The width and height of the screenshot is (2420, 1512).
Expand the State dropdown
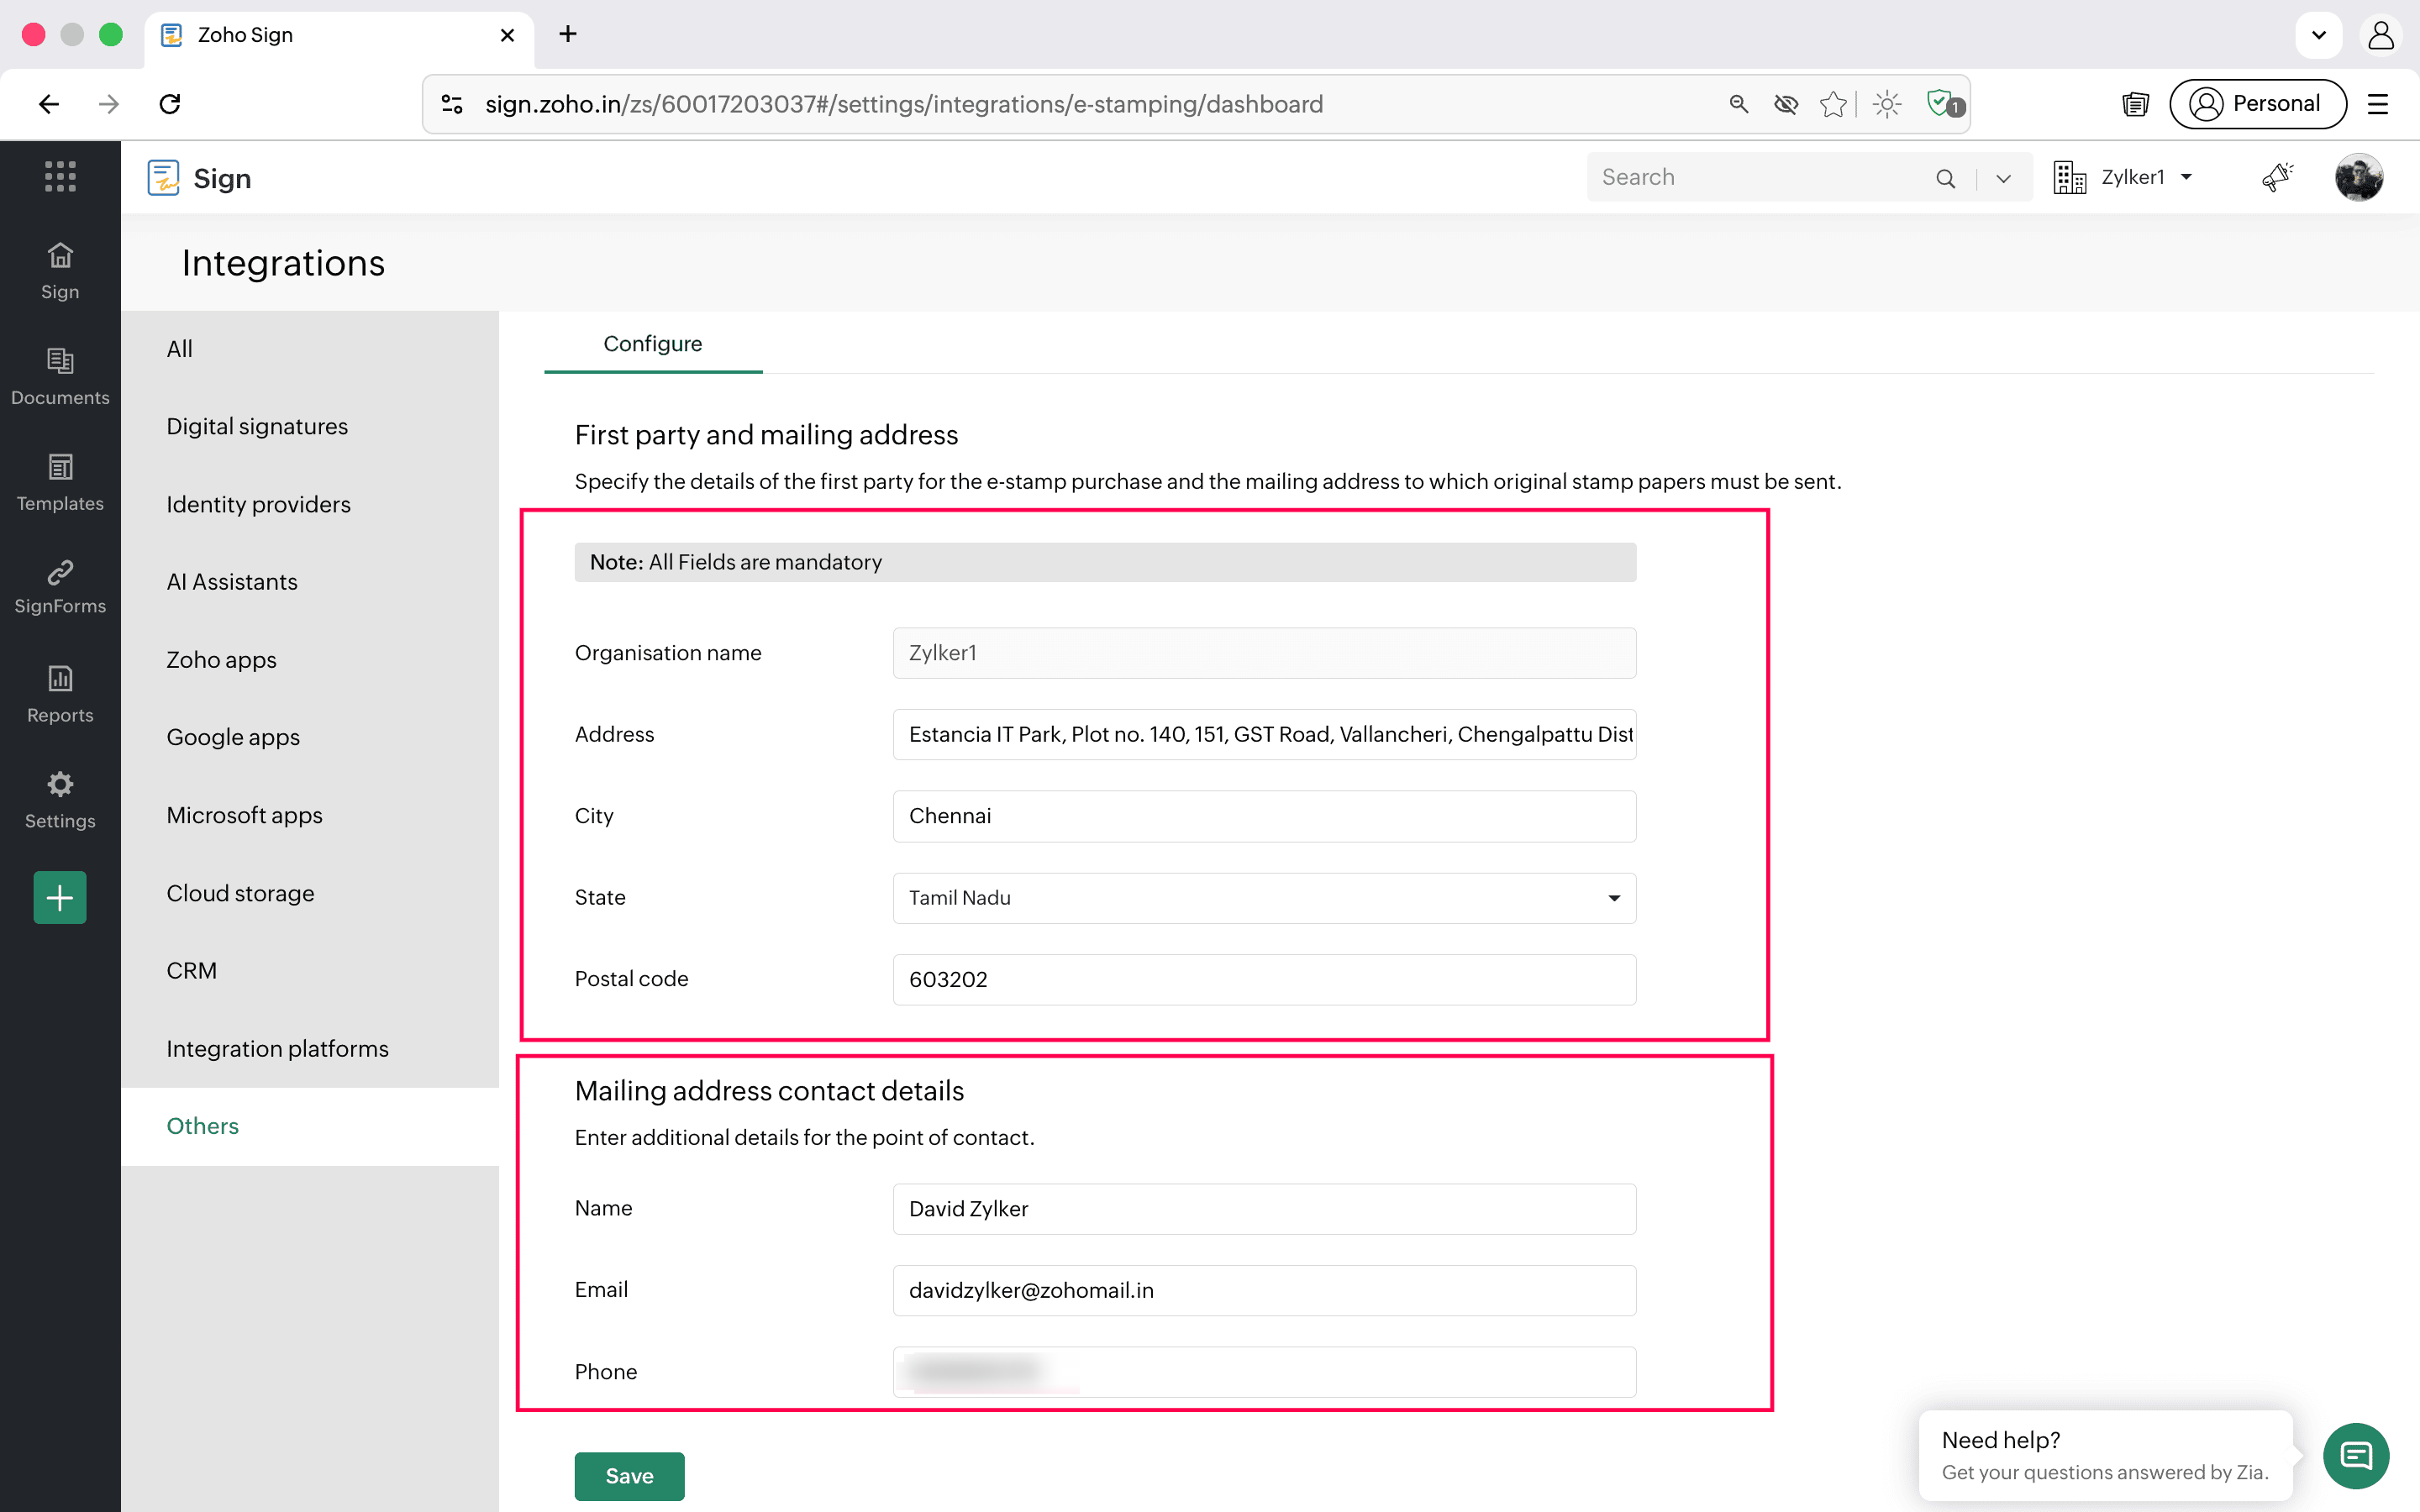[x=1613, y=898]
